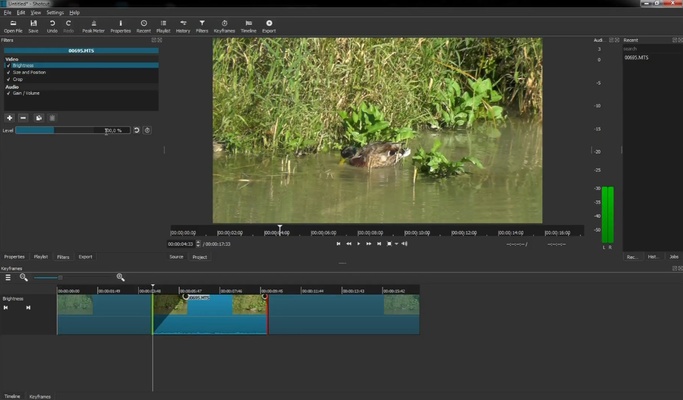Zoom out the keyframes timeline
This screenshot has height=400, width=683.
click(x=24, y=278)
